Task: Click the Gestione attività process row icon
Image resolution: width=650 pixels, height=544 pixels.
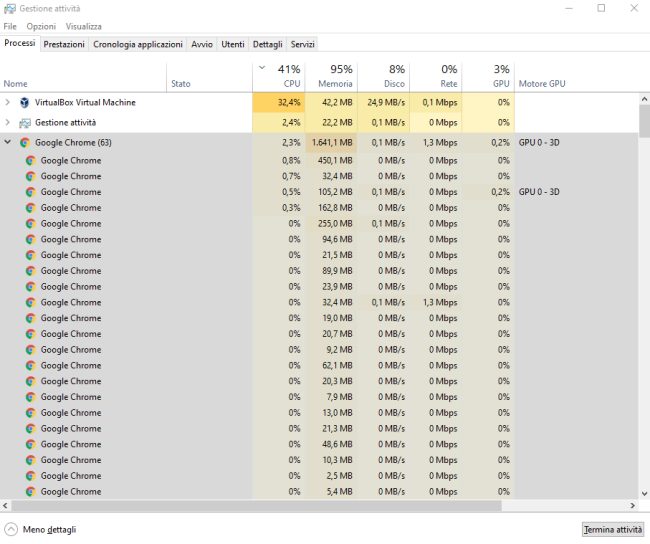Action: coord(25,123)
